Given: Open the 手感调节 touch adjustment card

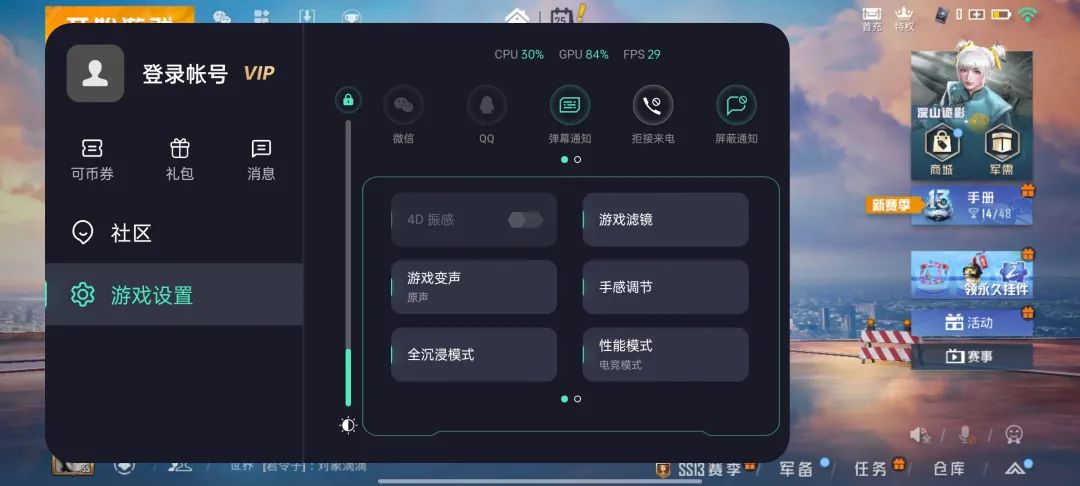Looking at the screenshot, I should (665, 287).
